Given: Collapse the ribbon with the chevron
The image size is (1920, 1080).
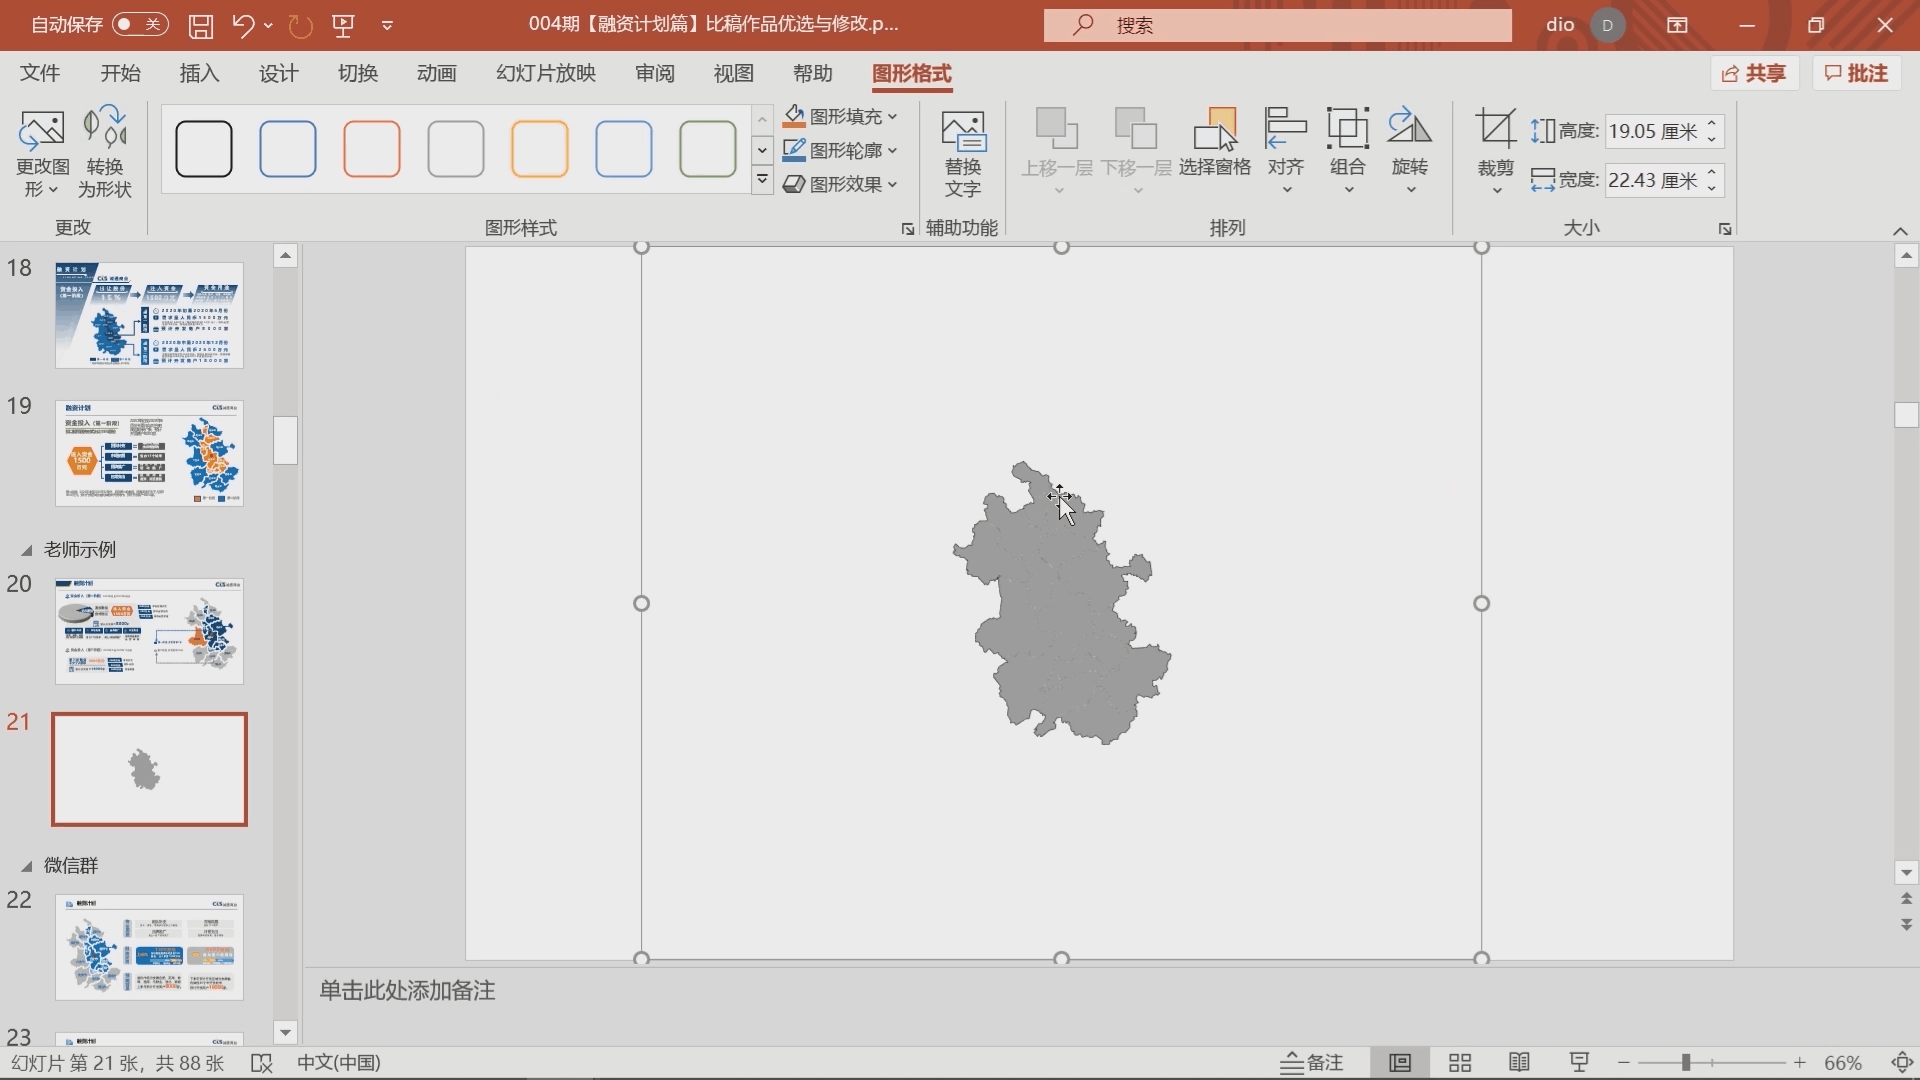Looking at the screenshot, I should pyautogui.click(x=1900, y=231).
